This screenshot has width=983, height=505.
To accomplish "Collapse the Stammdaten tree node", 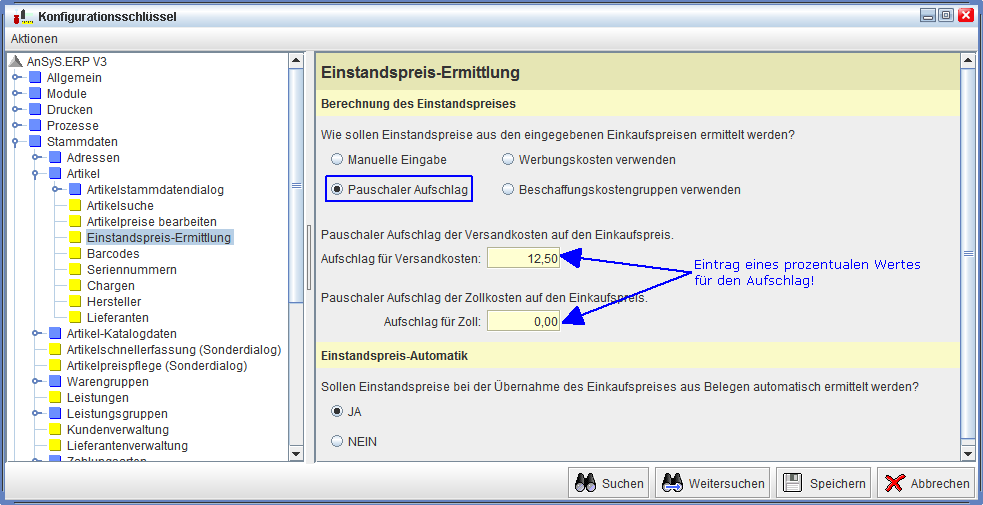I will 16,142.
